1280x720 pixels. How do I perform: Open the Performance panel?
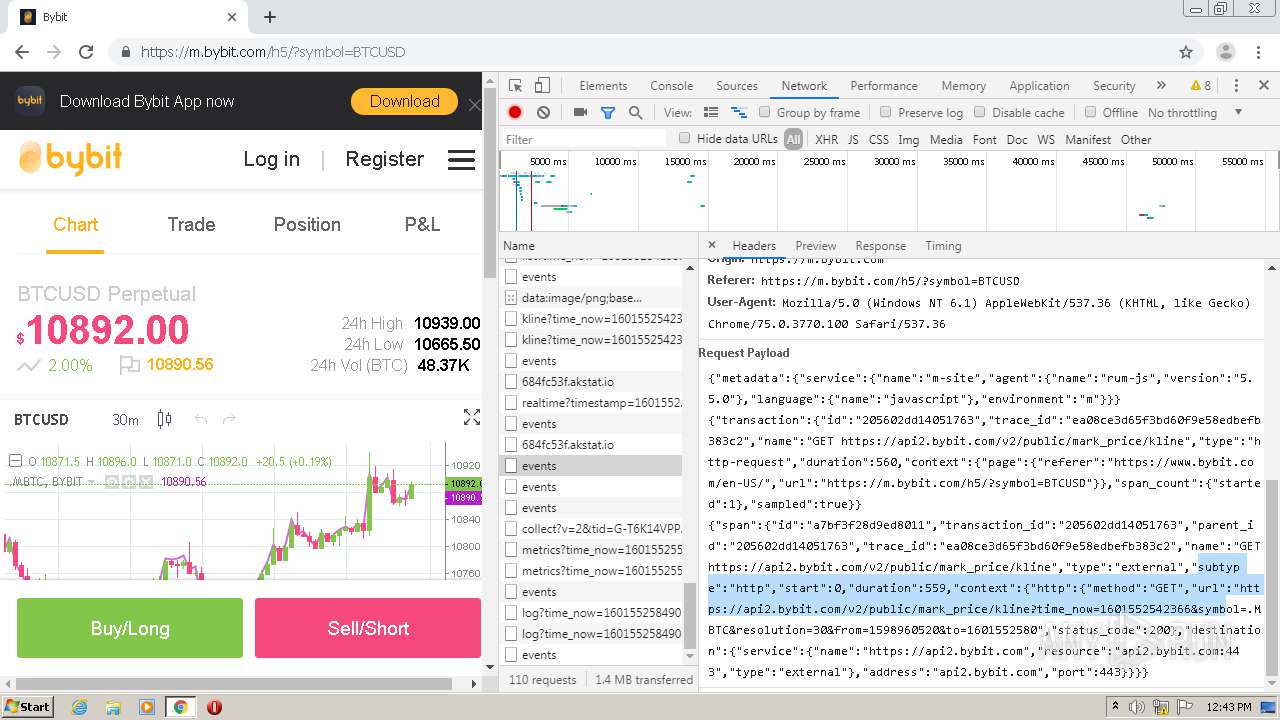[x=884, y=86]
